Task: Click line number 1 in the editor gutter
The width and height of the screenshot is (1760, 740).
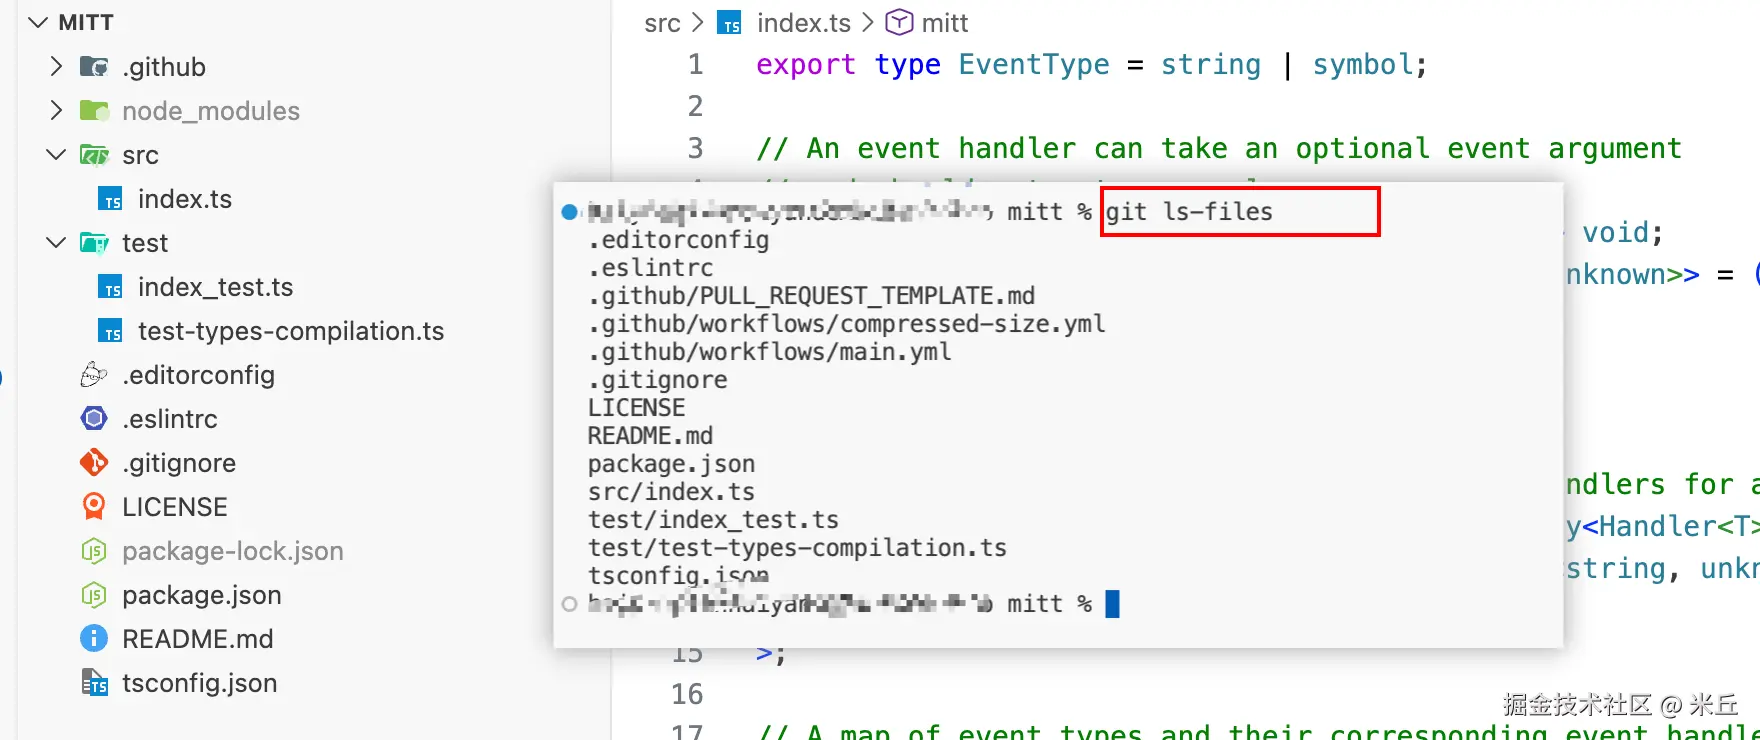Action: click(x=696, y=64)
